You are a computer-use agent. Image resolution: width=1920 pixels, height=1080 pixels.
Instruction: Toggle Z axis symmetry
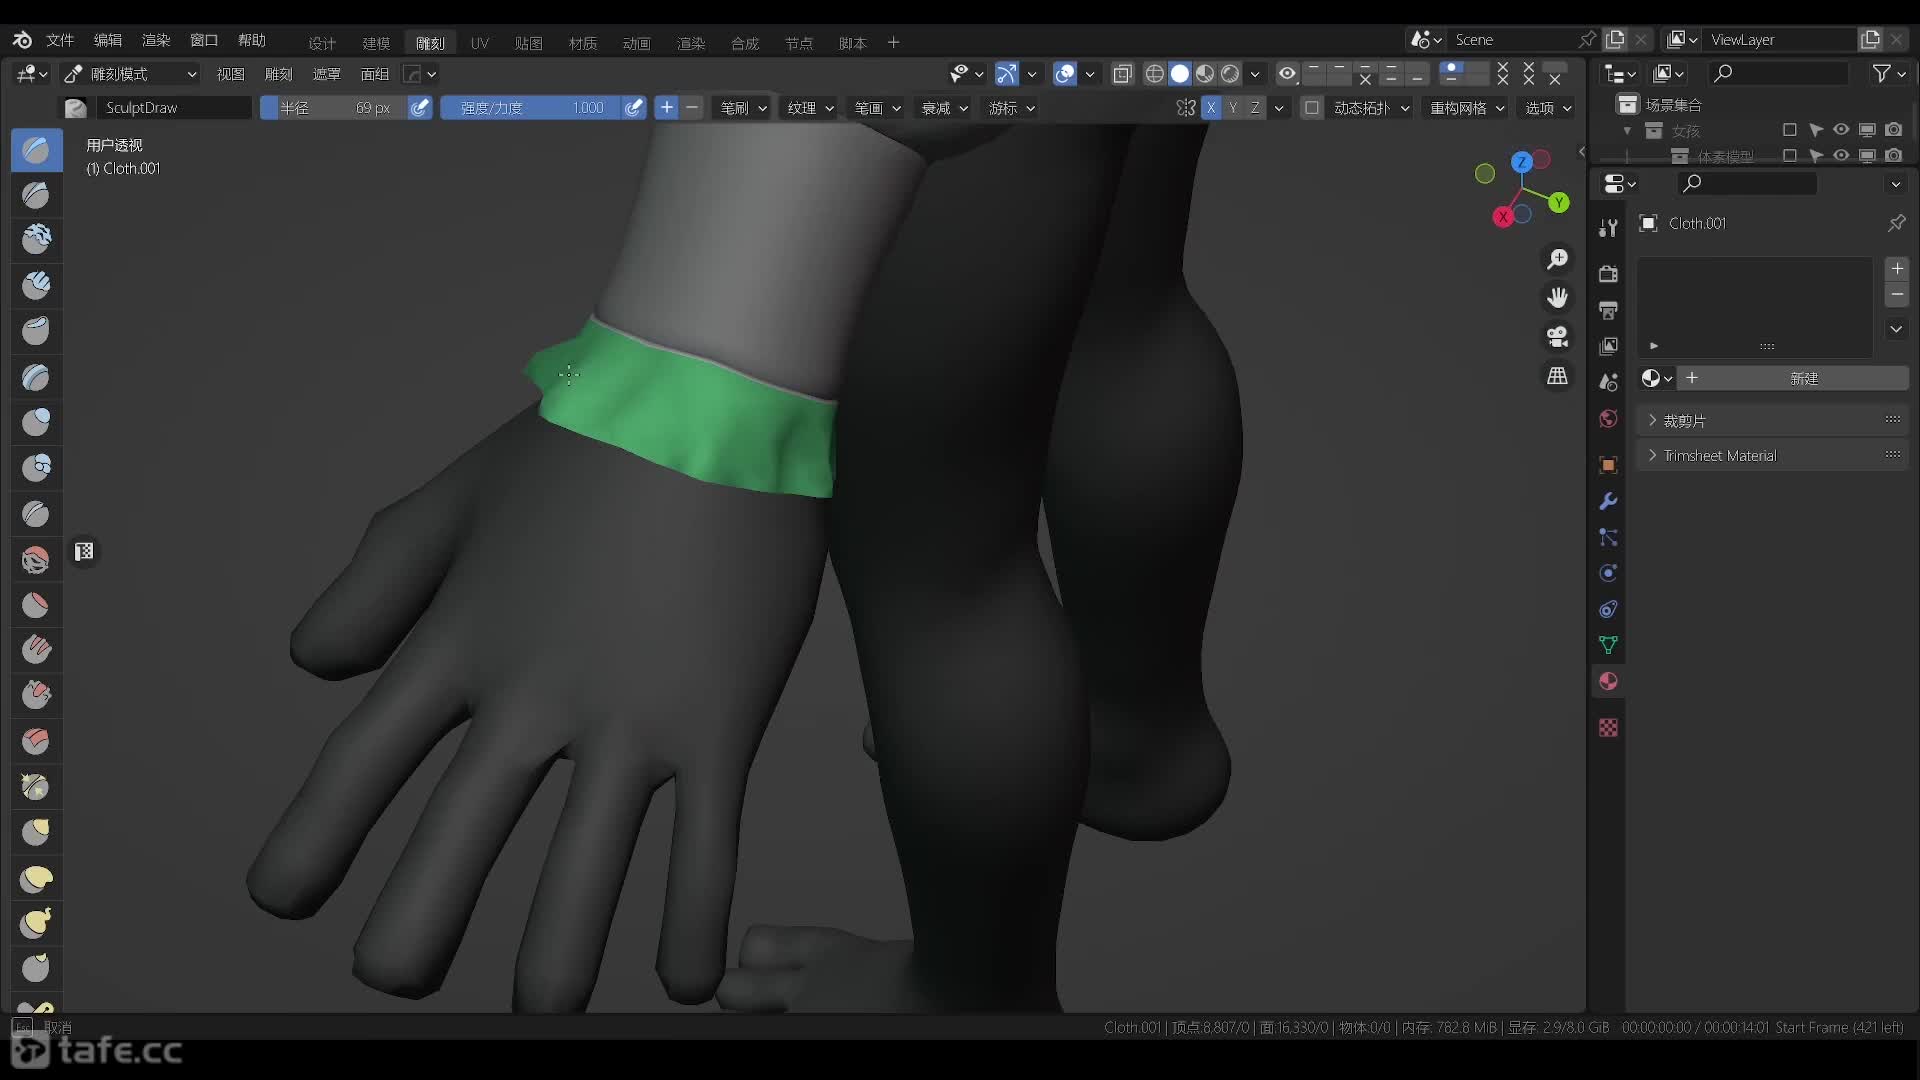[1255, 108]
